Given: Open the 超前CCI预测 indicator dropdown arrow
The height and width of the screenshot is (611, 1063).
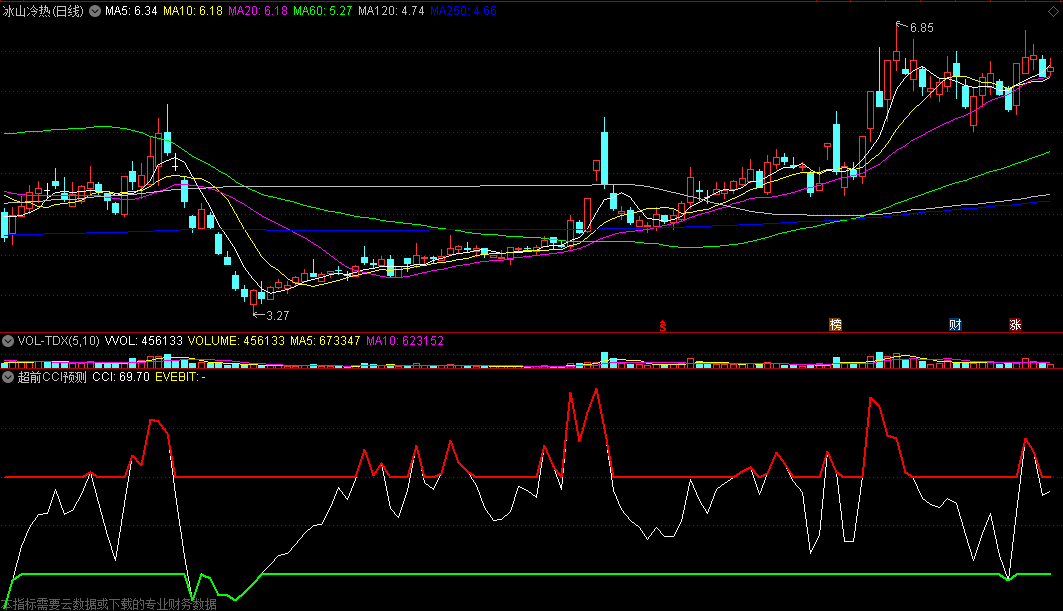Looking at the screenshot, I should pyautogui.click(x=7, y=377).
